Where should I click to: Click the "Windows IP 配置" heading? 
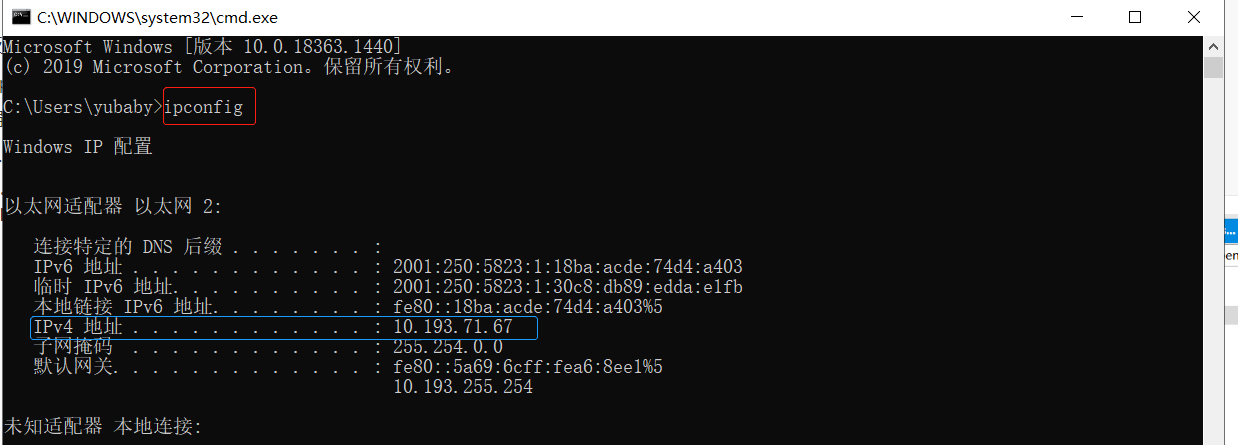tap(78, 147)
